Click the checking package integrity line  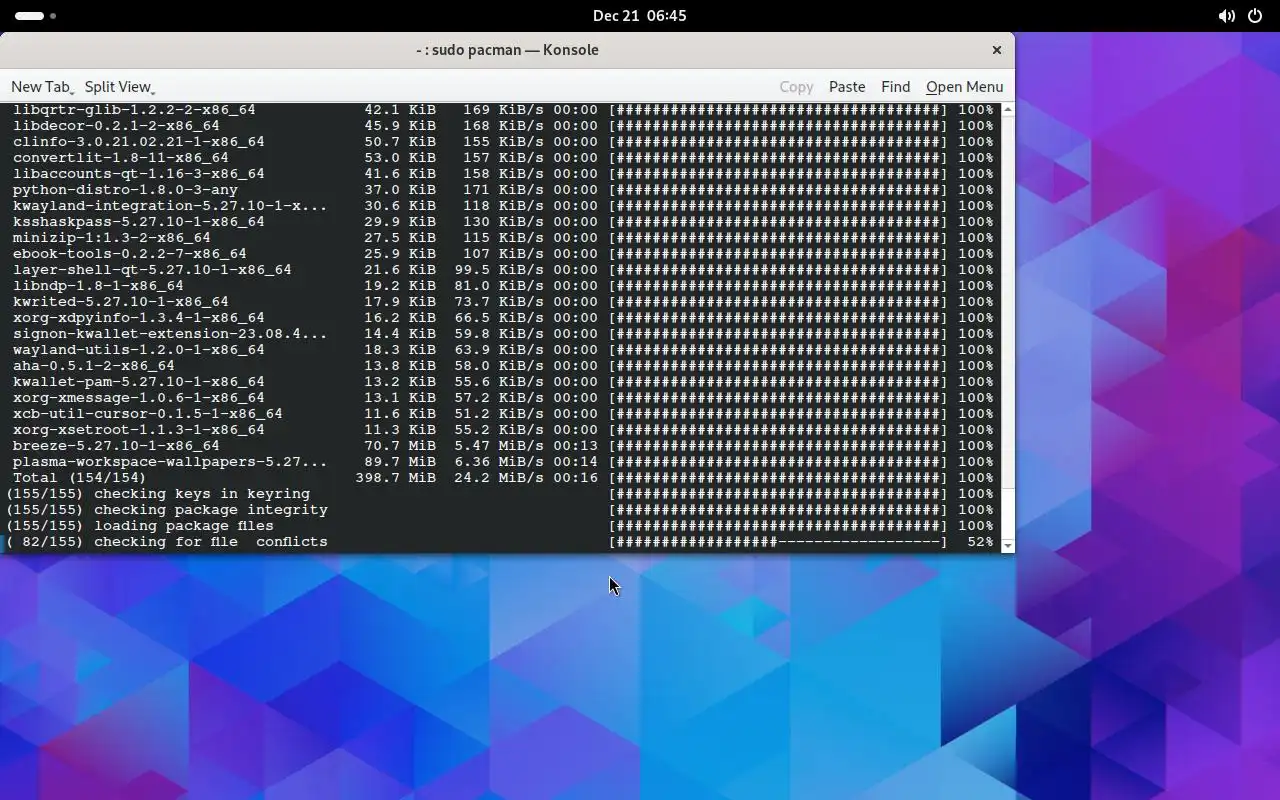click(x=500, y=510)
